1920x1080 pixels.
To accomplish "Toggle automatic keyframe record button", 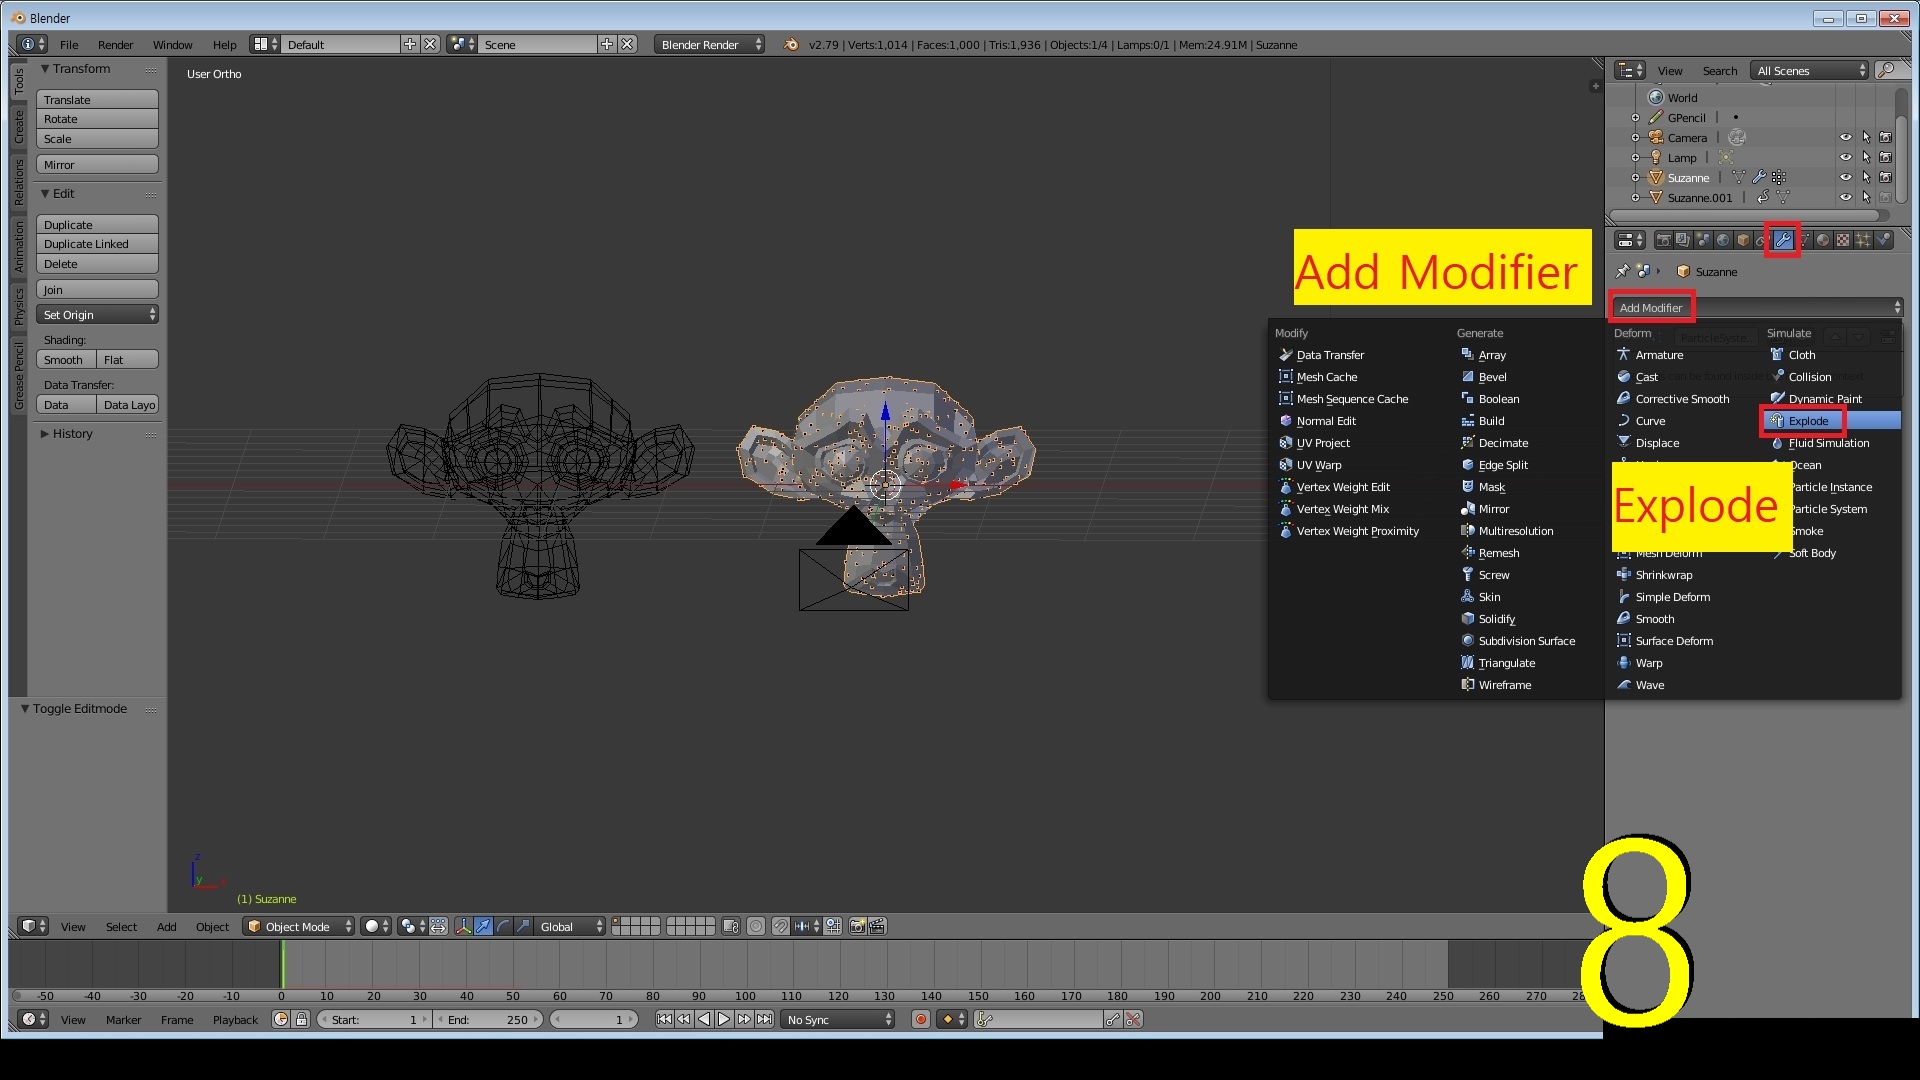I will [x=920, y=1019].
